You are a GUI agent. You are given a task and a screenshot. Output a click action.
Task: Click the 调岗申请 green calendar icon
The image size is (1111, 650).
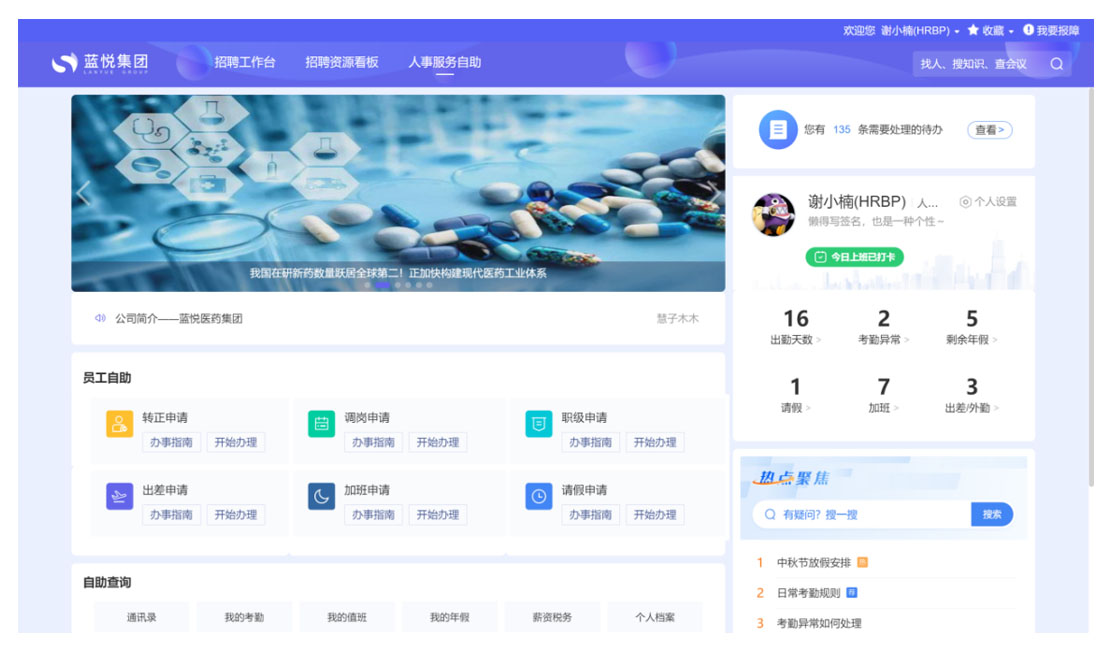[321, 424]
